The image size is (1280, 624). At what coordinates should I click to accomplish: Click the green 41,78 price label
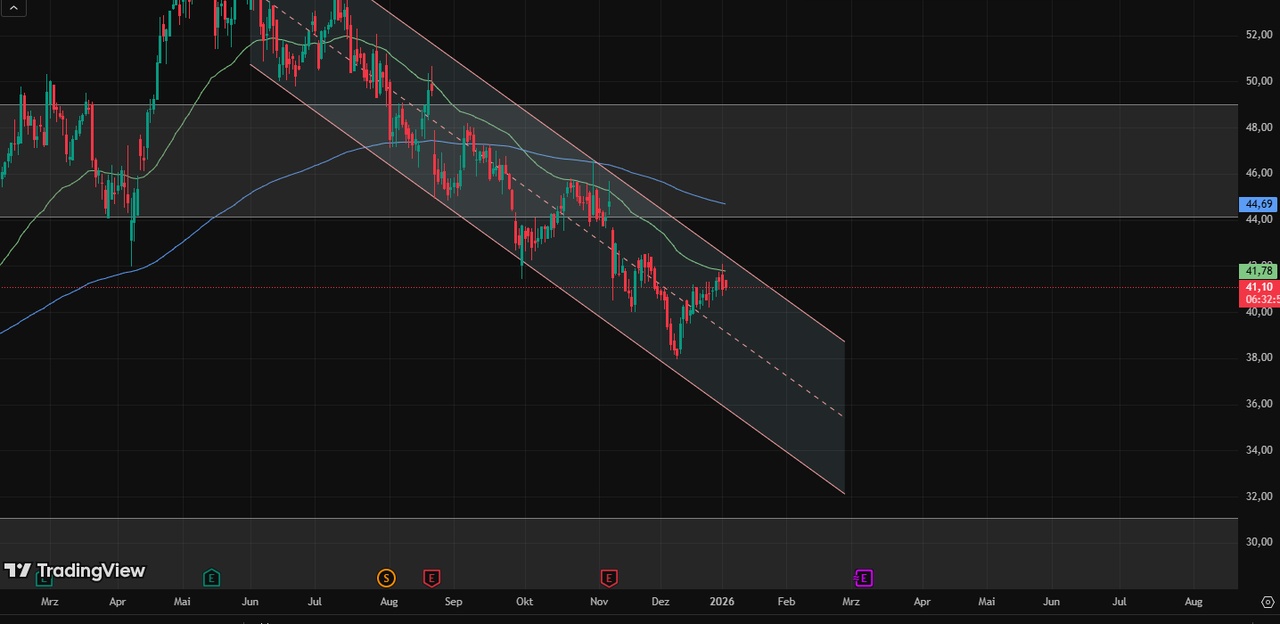click(x=1258, y=270)
